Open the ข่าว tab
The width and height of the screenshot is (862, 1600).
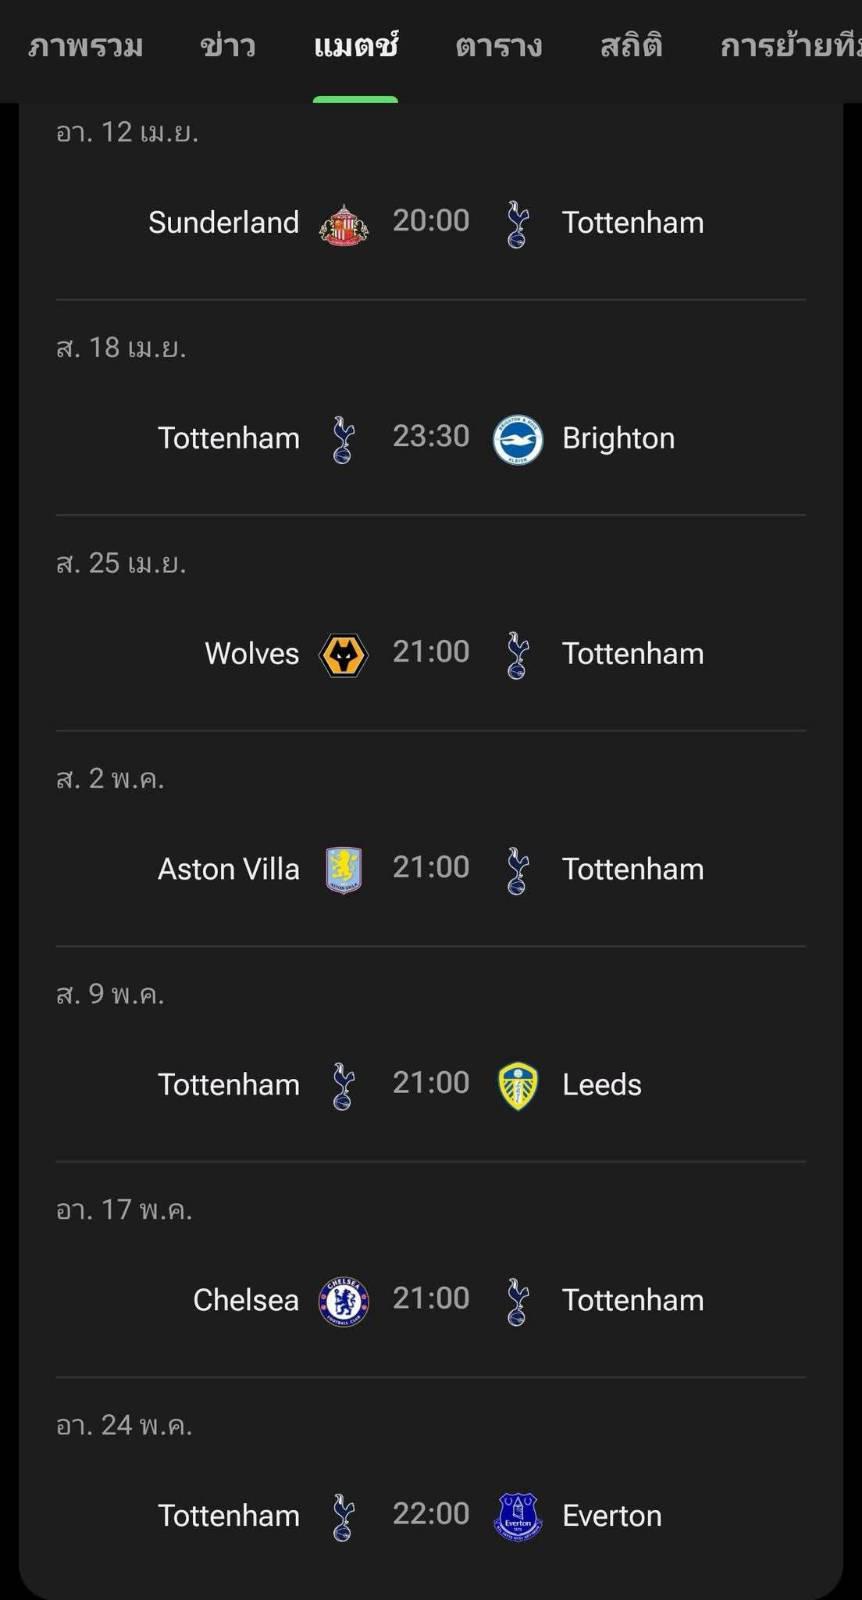tap(228, 46)
